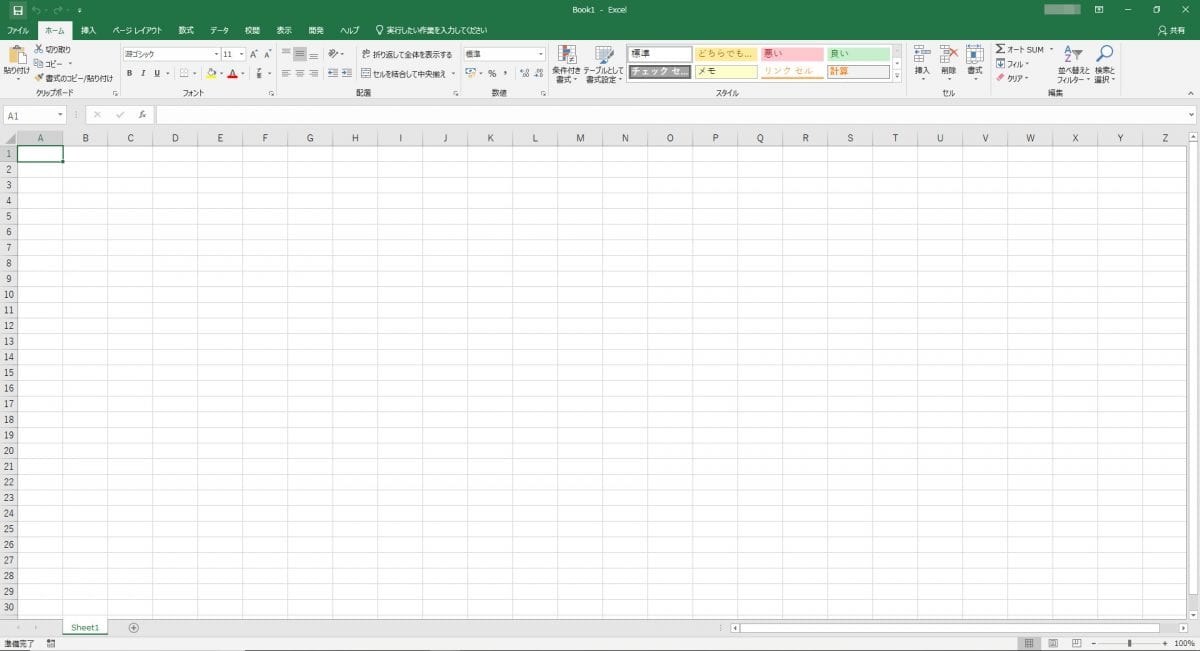Viewport: 1200px width, 651px height.
Task: Toggle center text horizontally
Action: [x=300, y=73]
